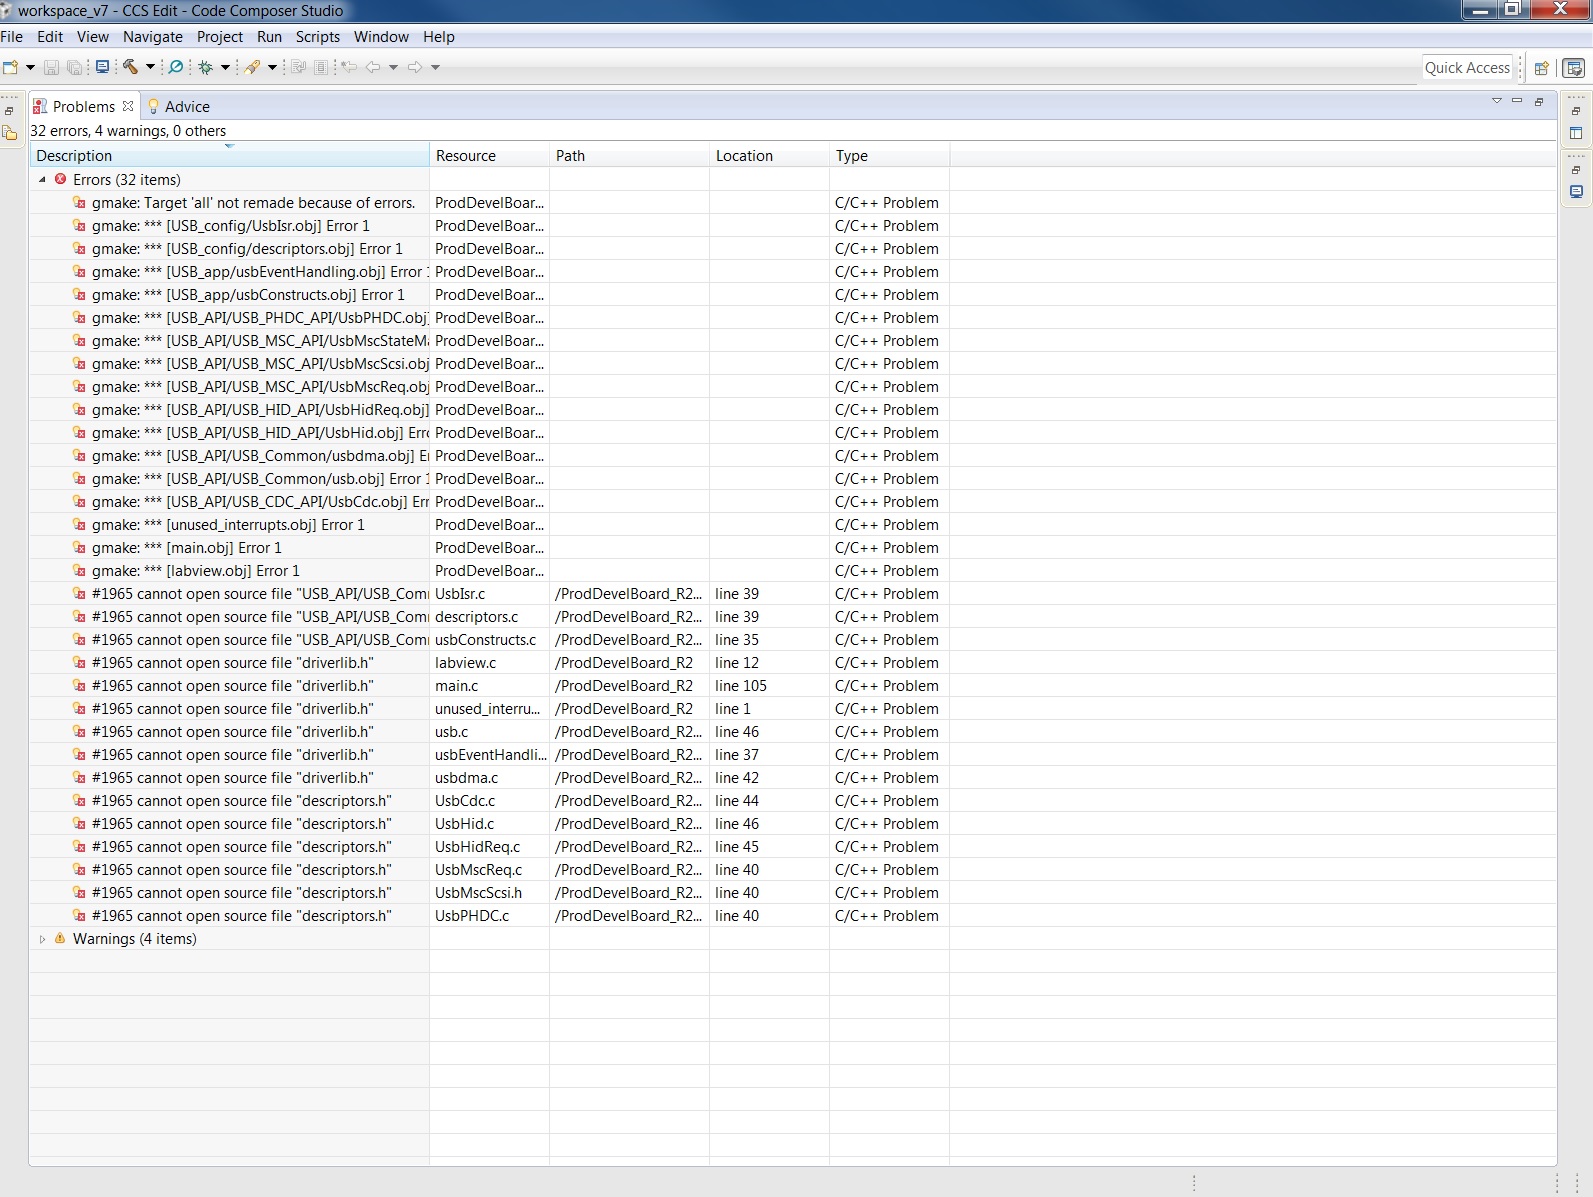1593x1197 pixels.
Task: Expand the Warnings (4 items) group
Action: click(42, 939)
